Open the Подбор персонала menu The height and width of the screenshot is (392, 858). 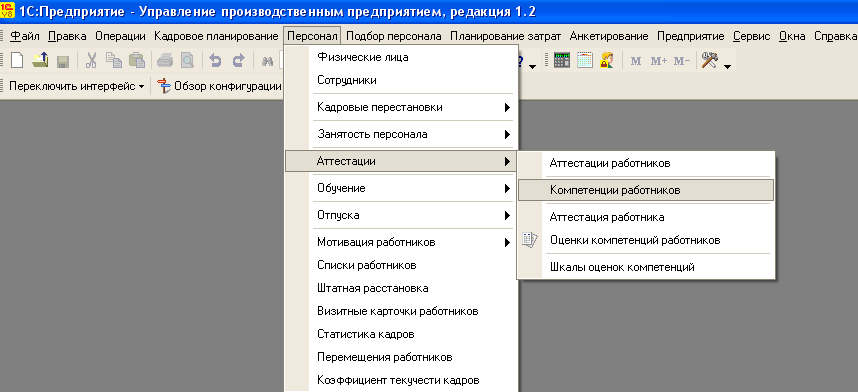tap(394, 37)
